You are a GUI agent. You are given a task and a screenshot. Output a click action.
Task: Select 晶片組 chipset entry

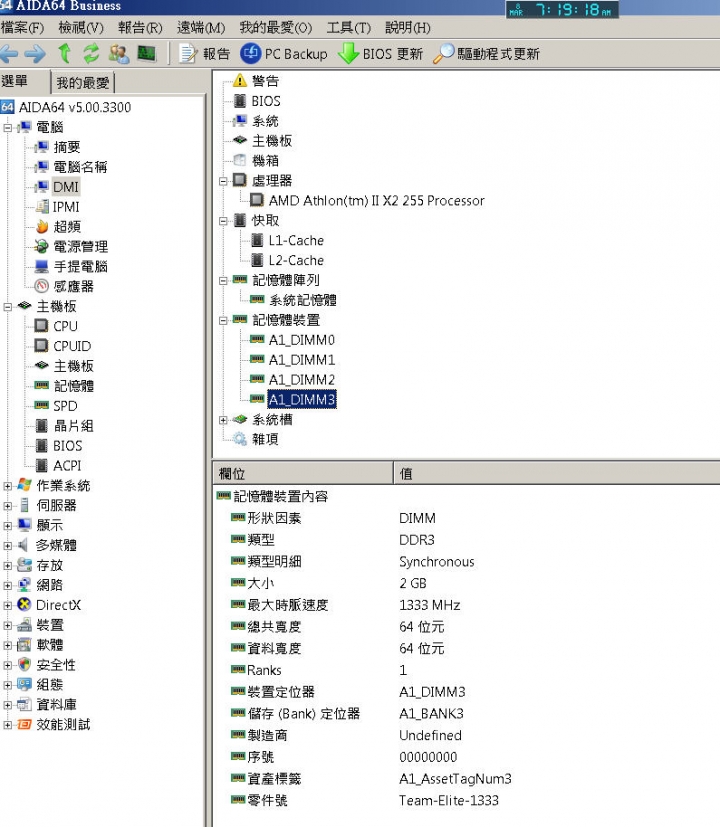[73, 426]
